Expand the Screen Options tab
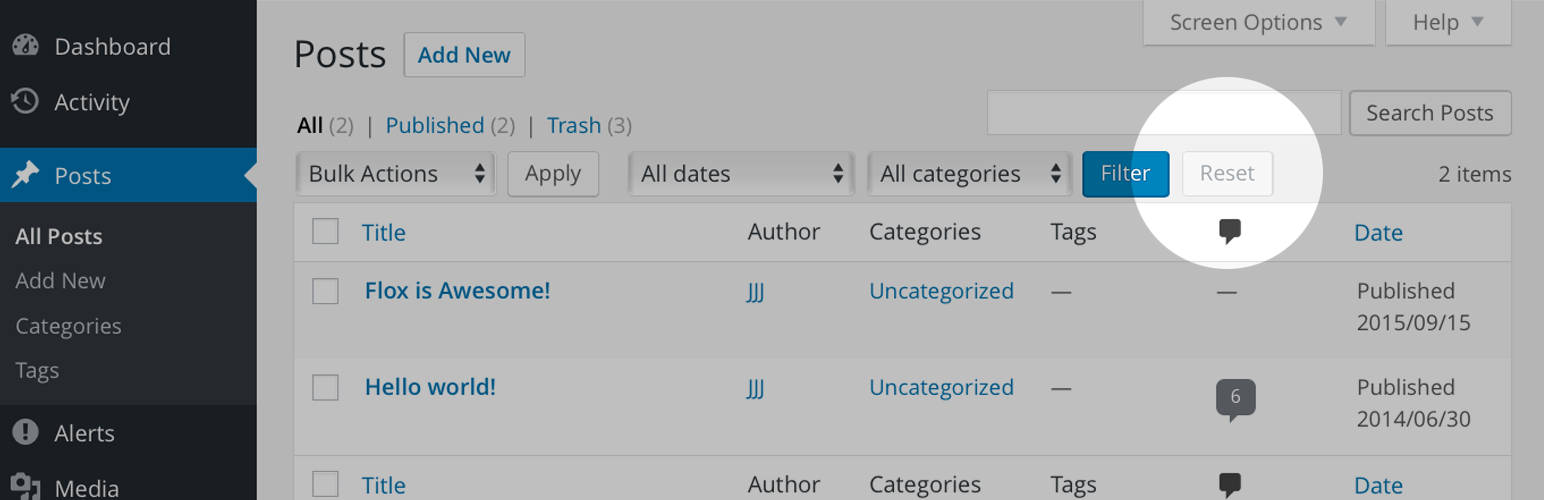This screenshot has width=1544, height=500. tap(1258, 22)
